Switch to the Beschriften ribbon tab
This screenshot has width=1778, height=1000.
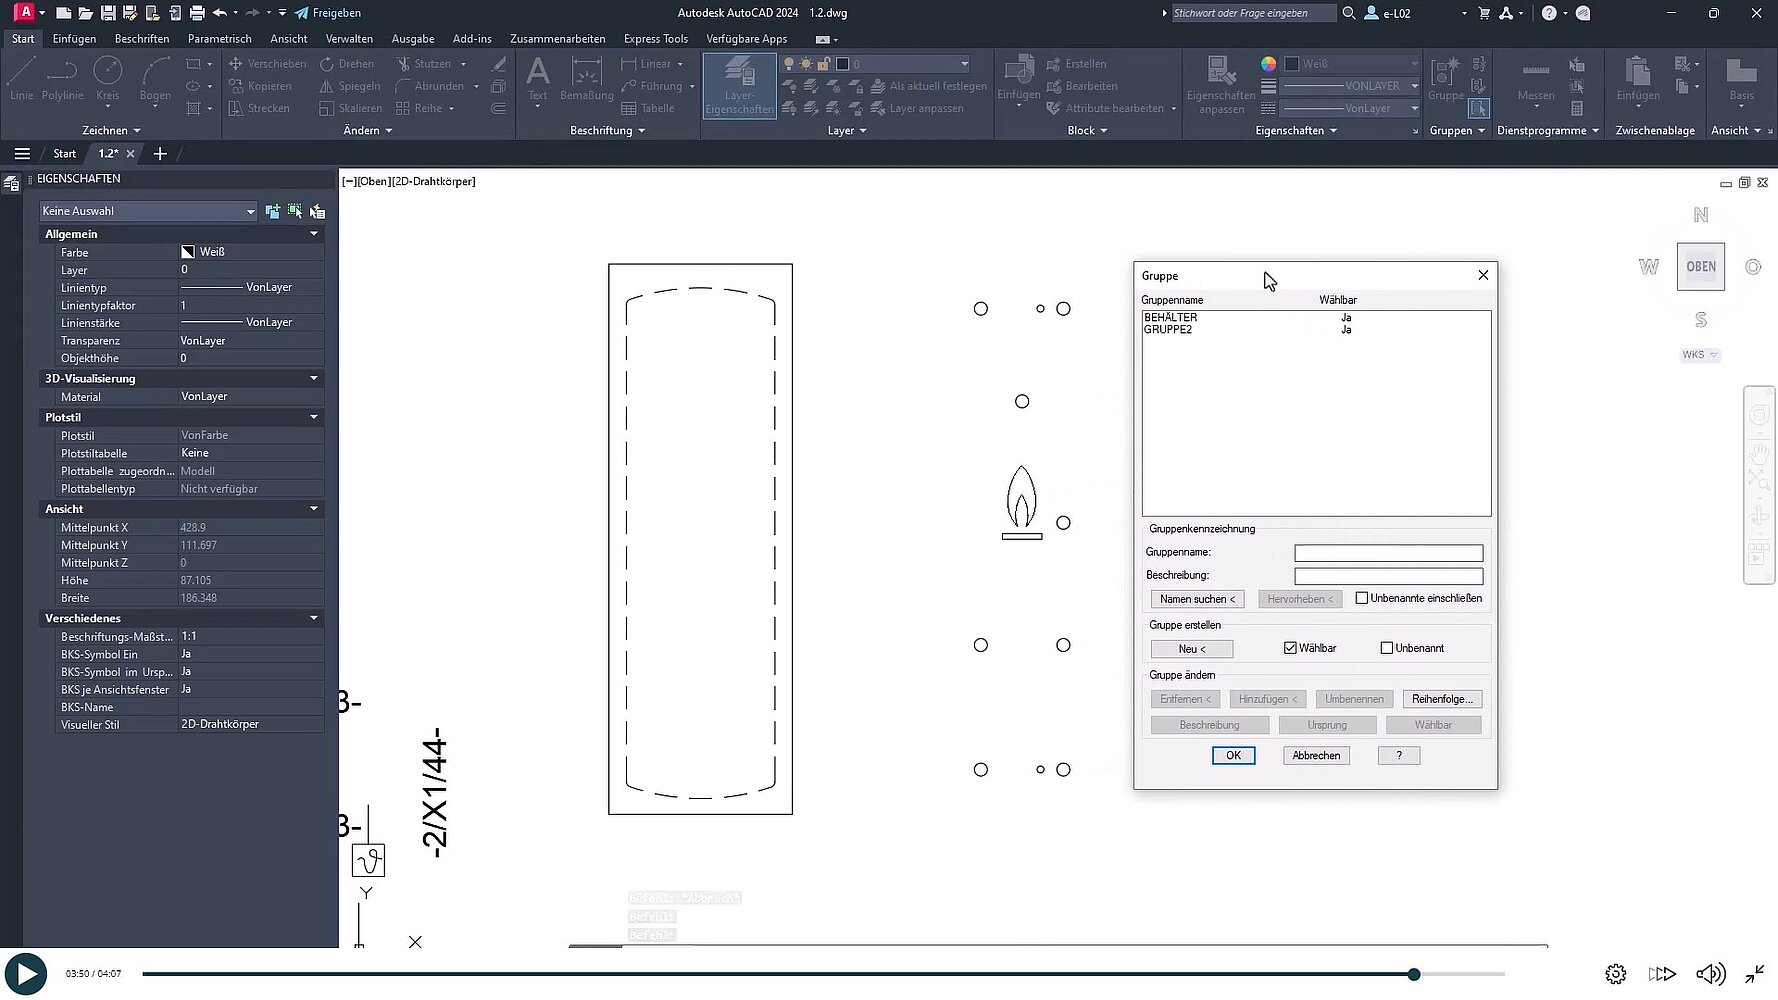[x=142, y=39]
